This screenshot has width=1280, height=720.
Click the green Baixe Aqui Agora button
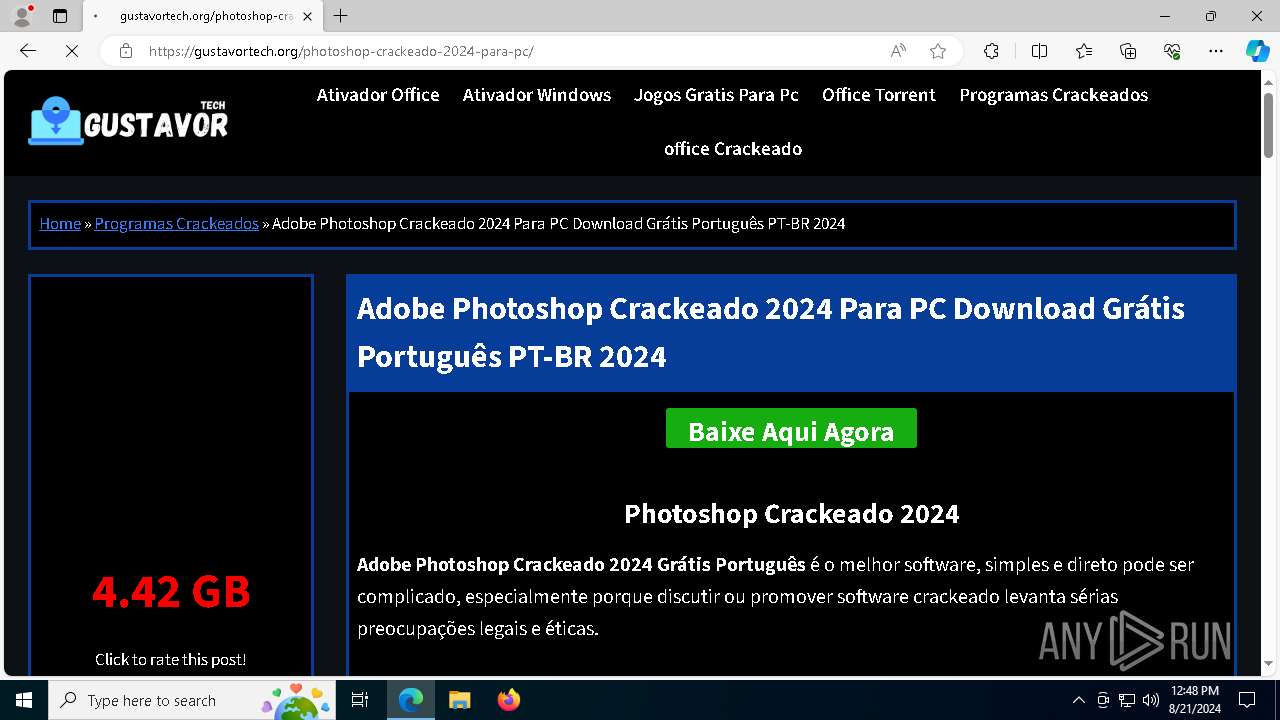pyautogui.click(x=791, y=430)
